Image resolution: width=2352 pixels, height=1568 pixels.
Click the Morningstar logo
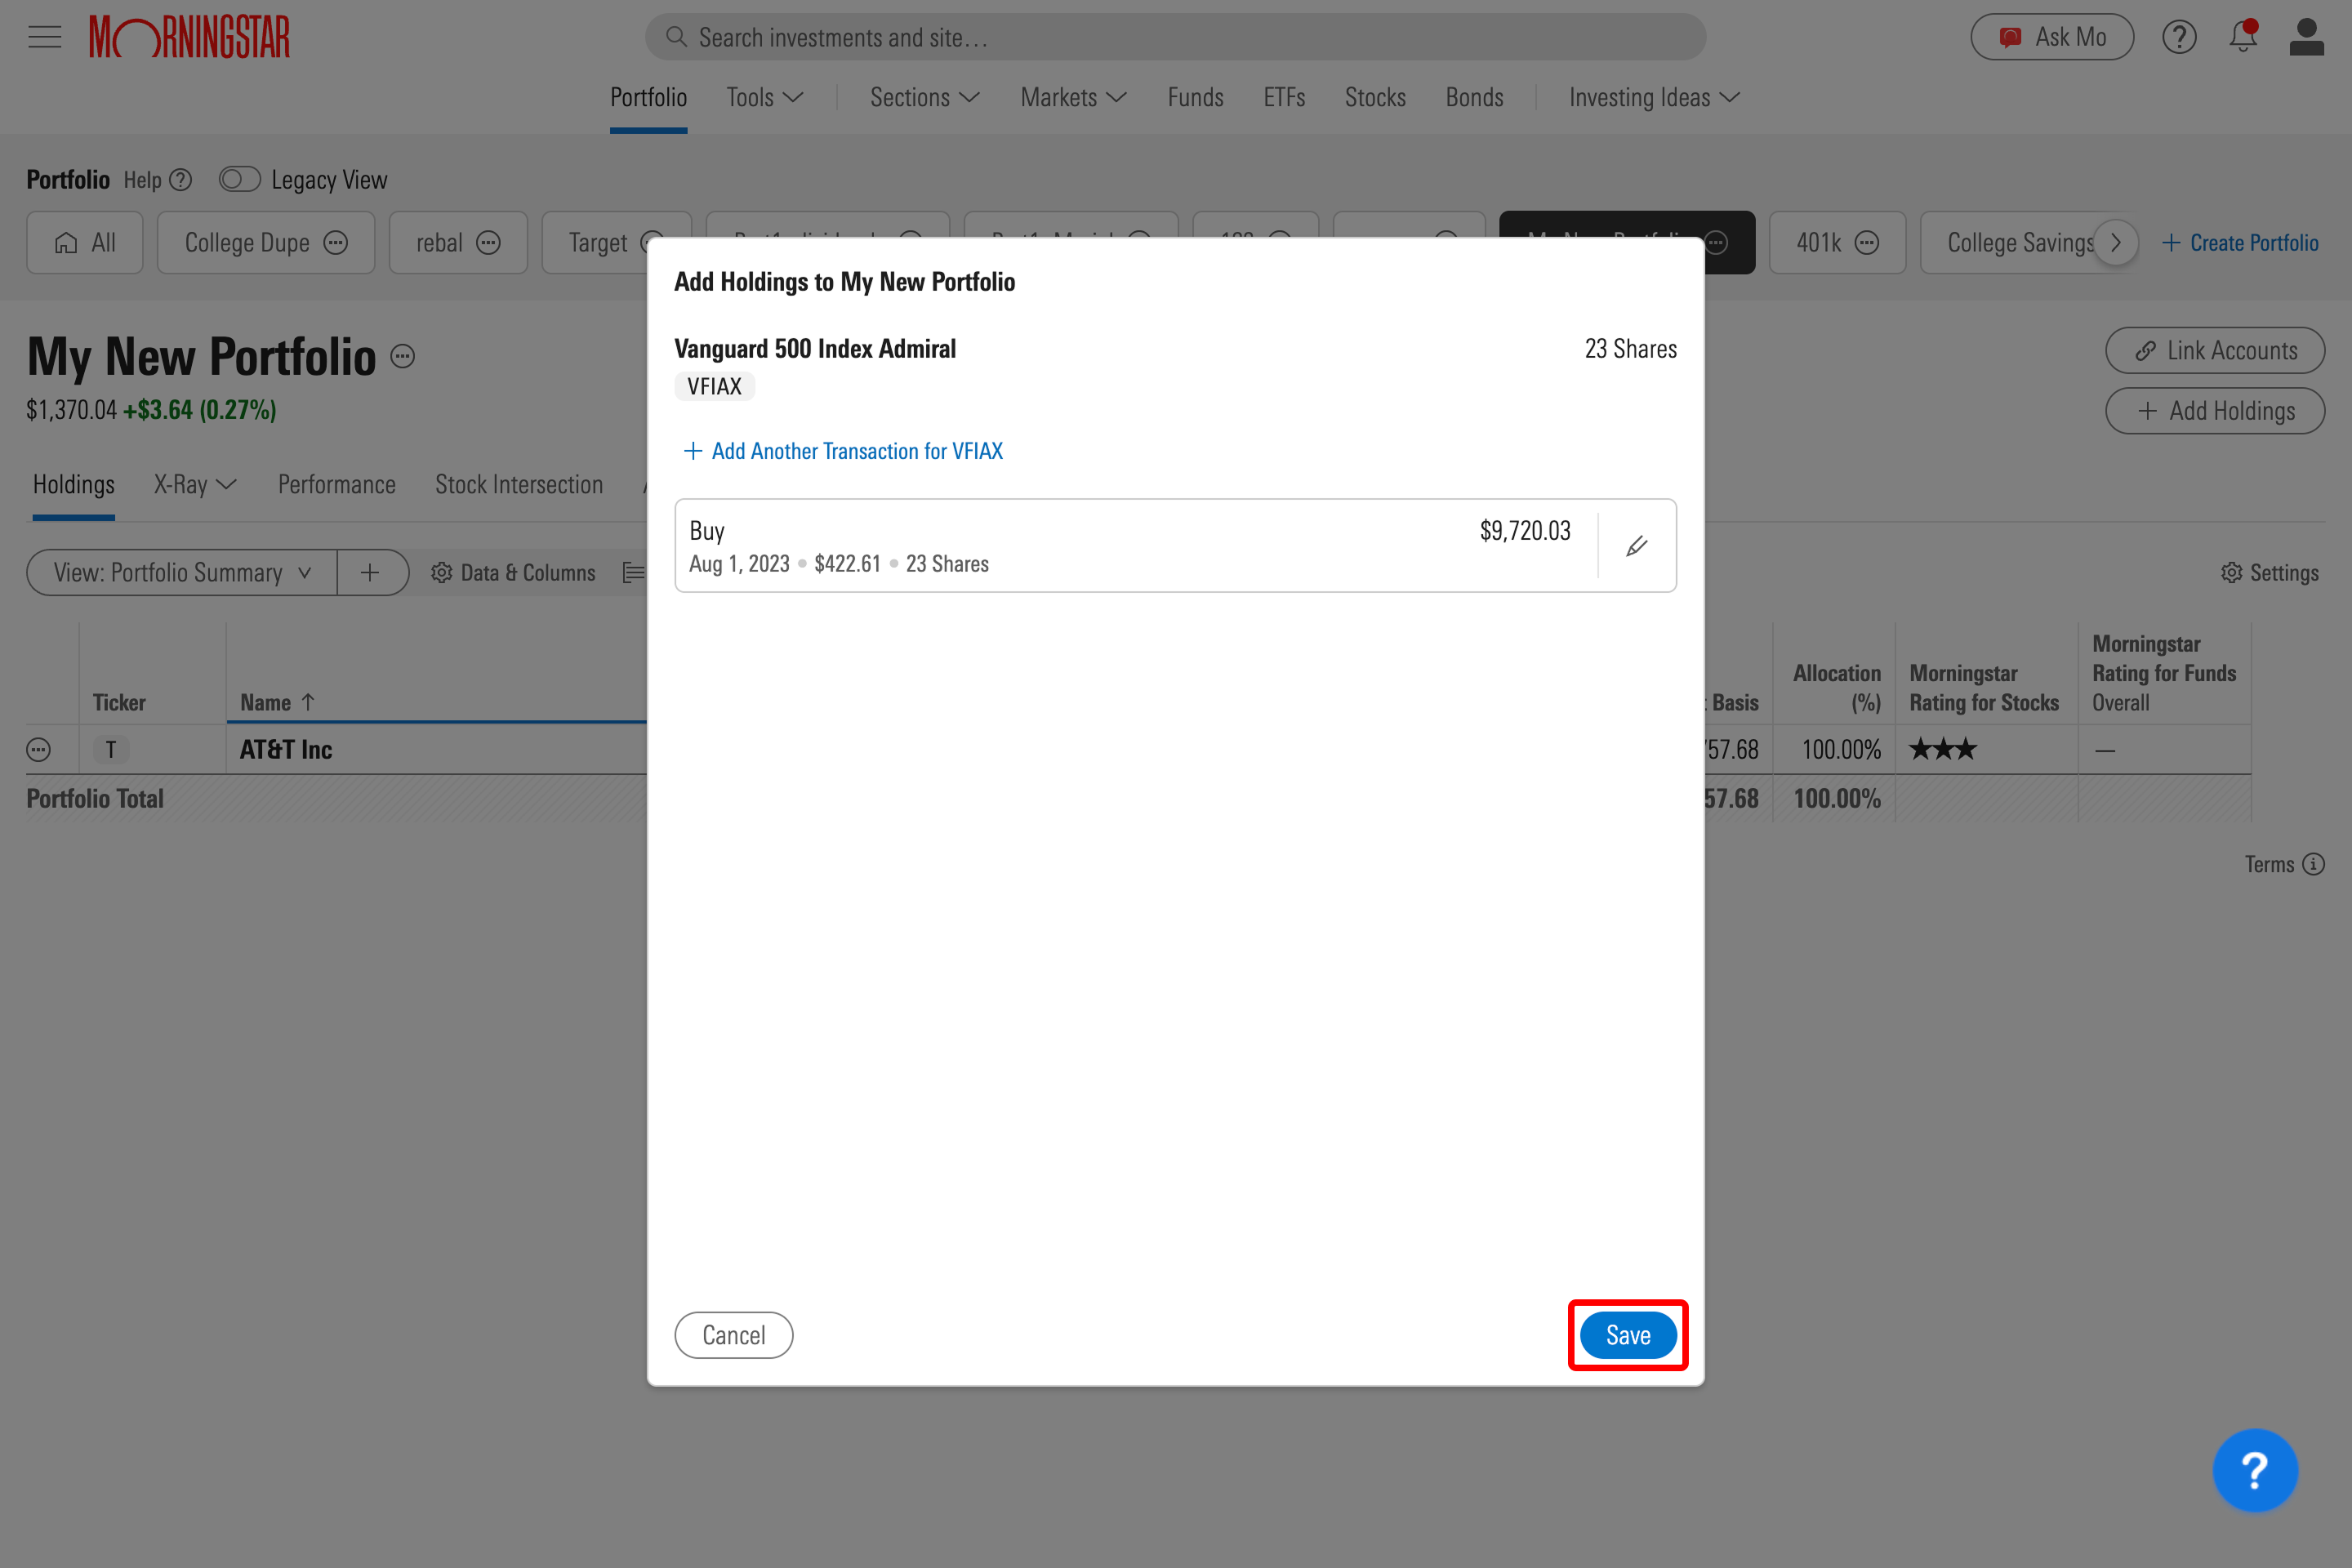tap(189, 37)
